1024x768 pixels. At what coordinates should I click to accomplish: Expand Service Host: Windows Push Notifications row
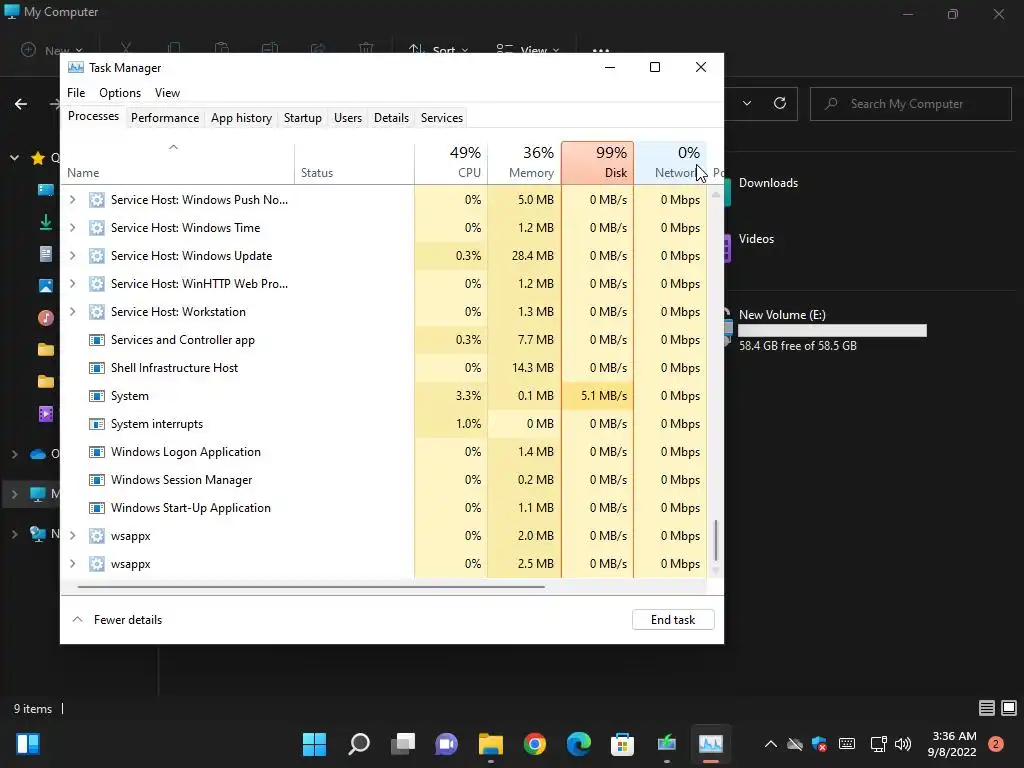[72, 200]
